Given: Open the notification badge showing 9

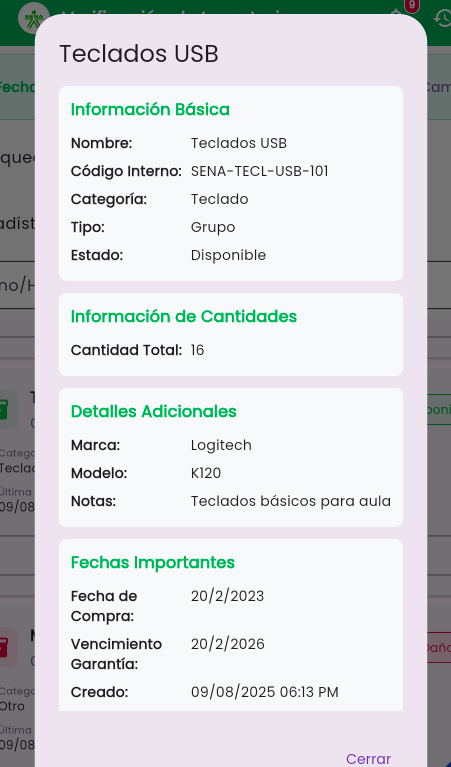Looking at the screenshot, I should (412, 6).
